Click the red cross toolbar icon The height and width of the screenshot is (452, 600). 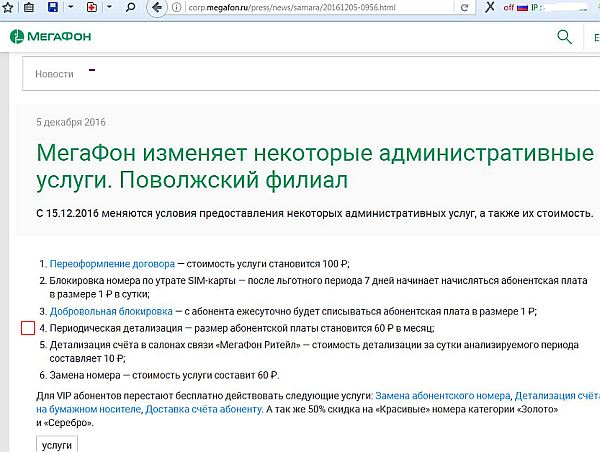(x=92, y=7)
